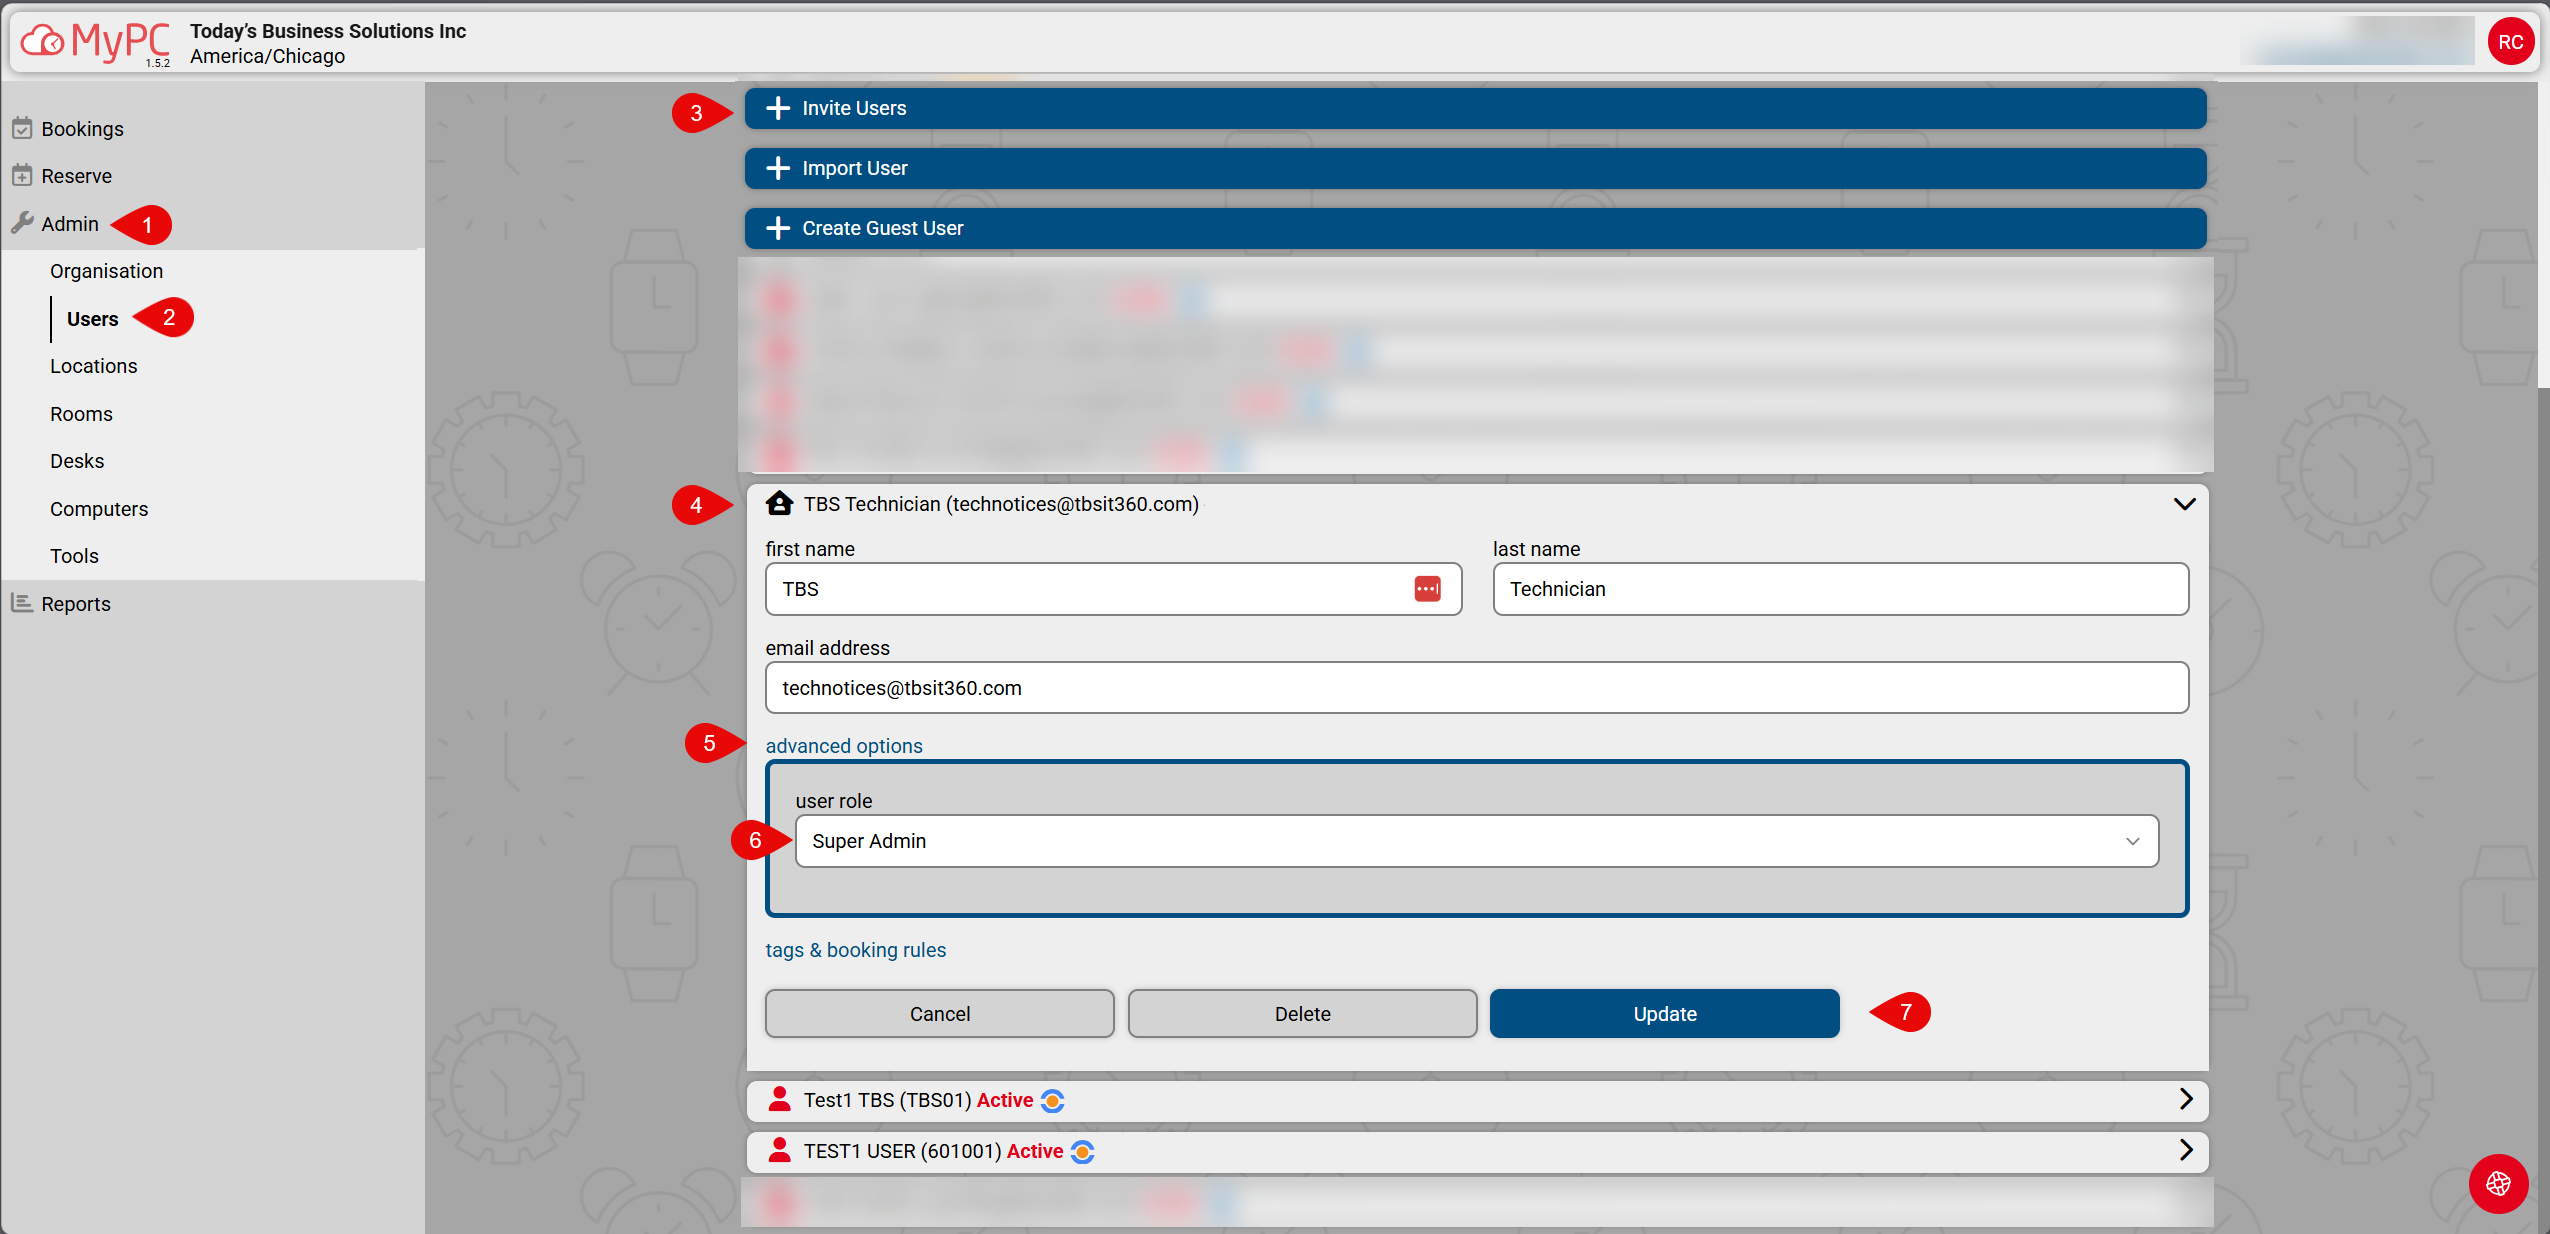The image size is (2550, 1234).
Task: Open Computers admin page
Action: 99,509
